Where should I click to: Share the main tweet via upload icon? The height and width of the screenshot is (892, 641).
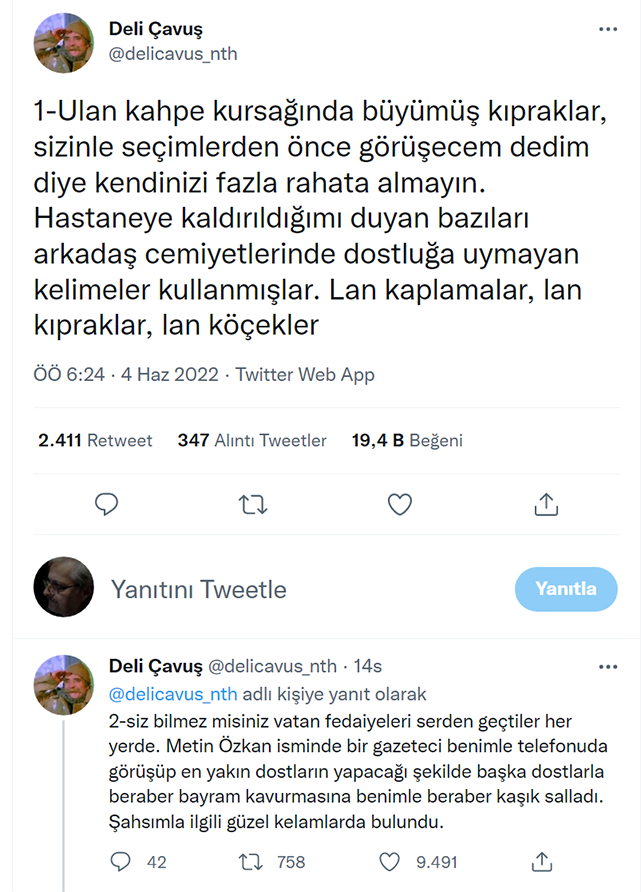(x=546, y=504)
